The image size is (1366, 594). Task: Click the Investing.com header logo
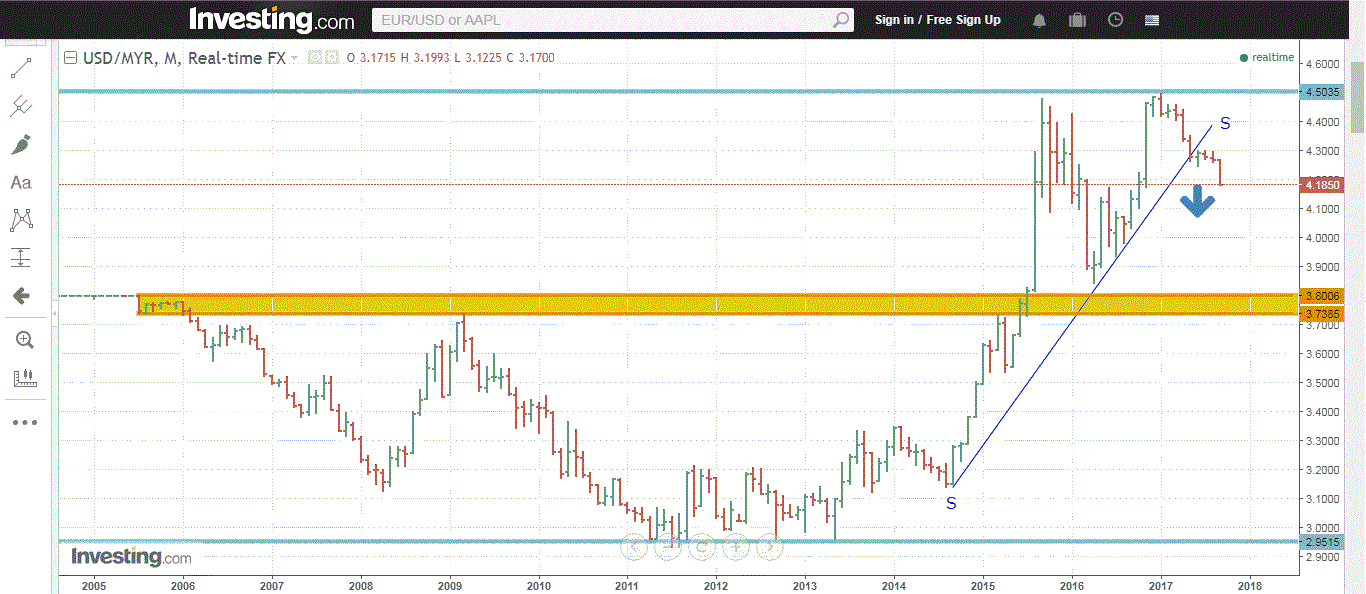[271, 19]
